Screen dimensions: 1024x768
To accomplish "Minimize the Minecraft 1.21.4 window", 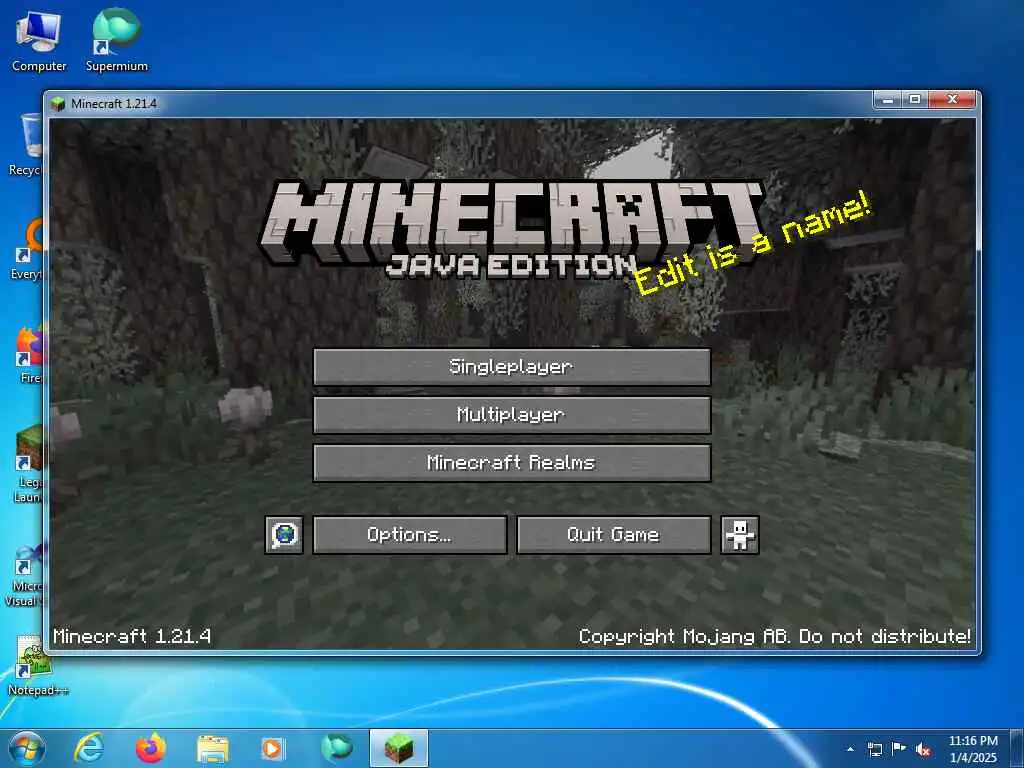I will tap(888, 100).
